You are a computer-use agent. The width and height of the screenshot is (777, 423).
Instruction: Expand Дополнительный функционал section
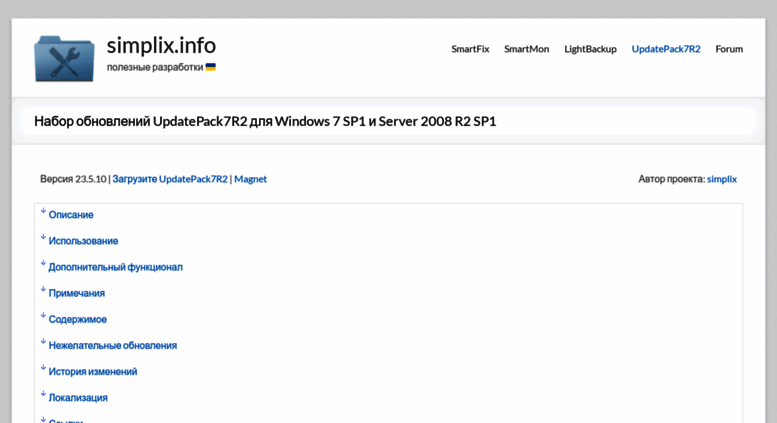(x=115, y=267)
